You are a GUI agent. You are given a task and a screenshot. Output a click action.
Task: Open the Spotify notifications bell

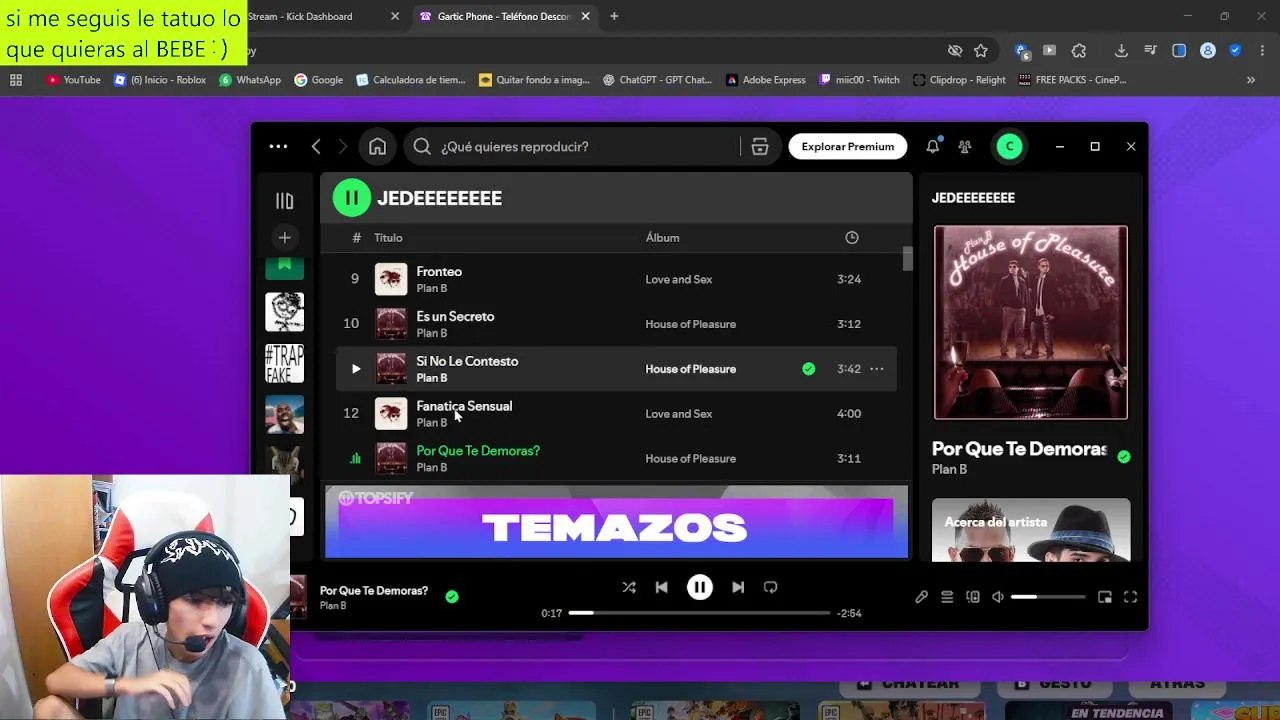point(932,147)
